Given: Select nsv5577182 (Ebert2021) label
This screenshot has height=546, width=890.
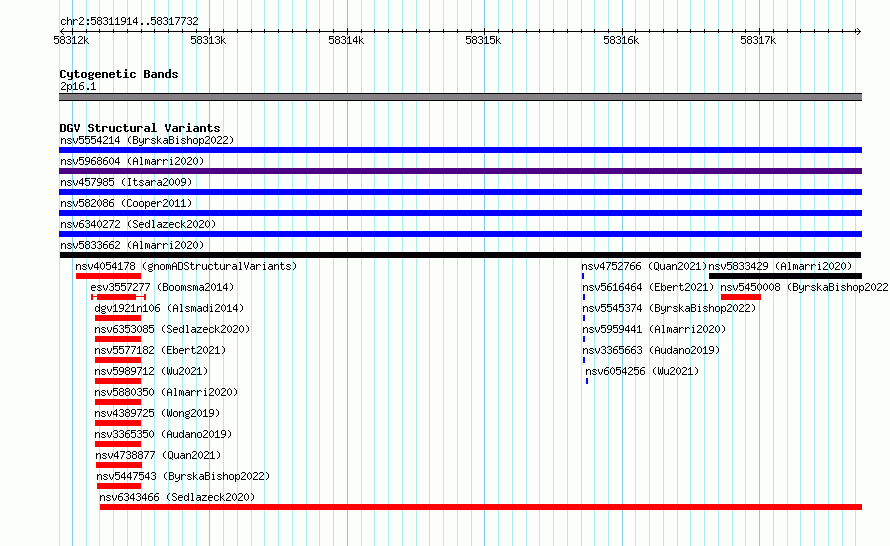Looking at the screenshot, I should point(160,350).
